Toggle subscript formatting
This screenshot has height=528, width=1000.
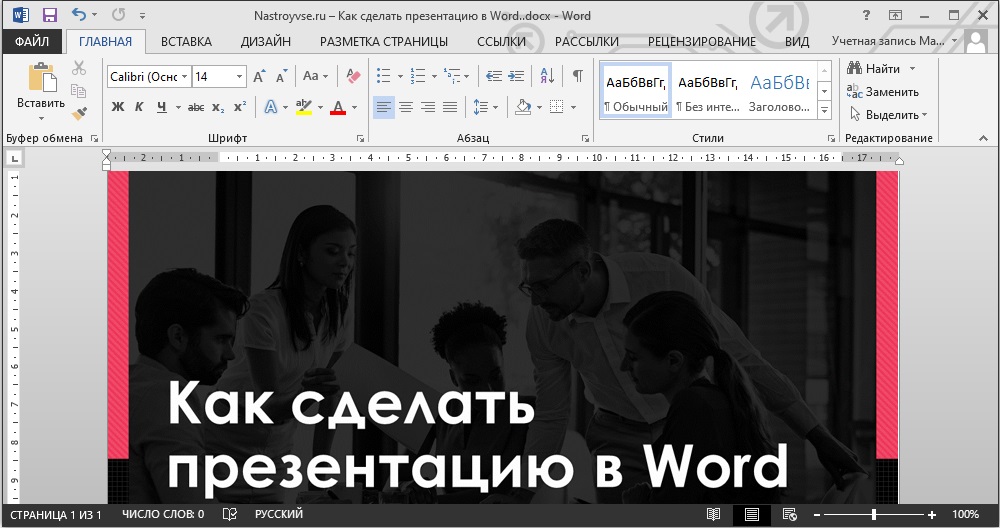(218, 108)
